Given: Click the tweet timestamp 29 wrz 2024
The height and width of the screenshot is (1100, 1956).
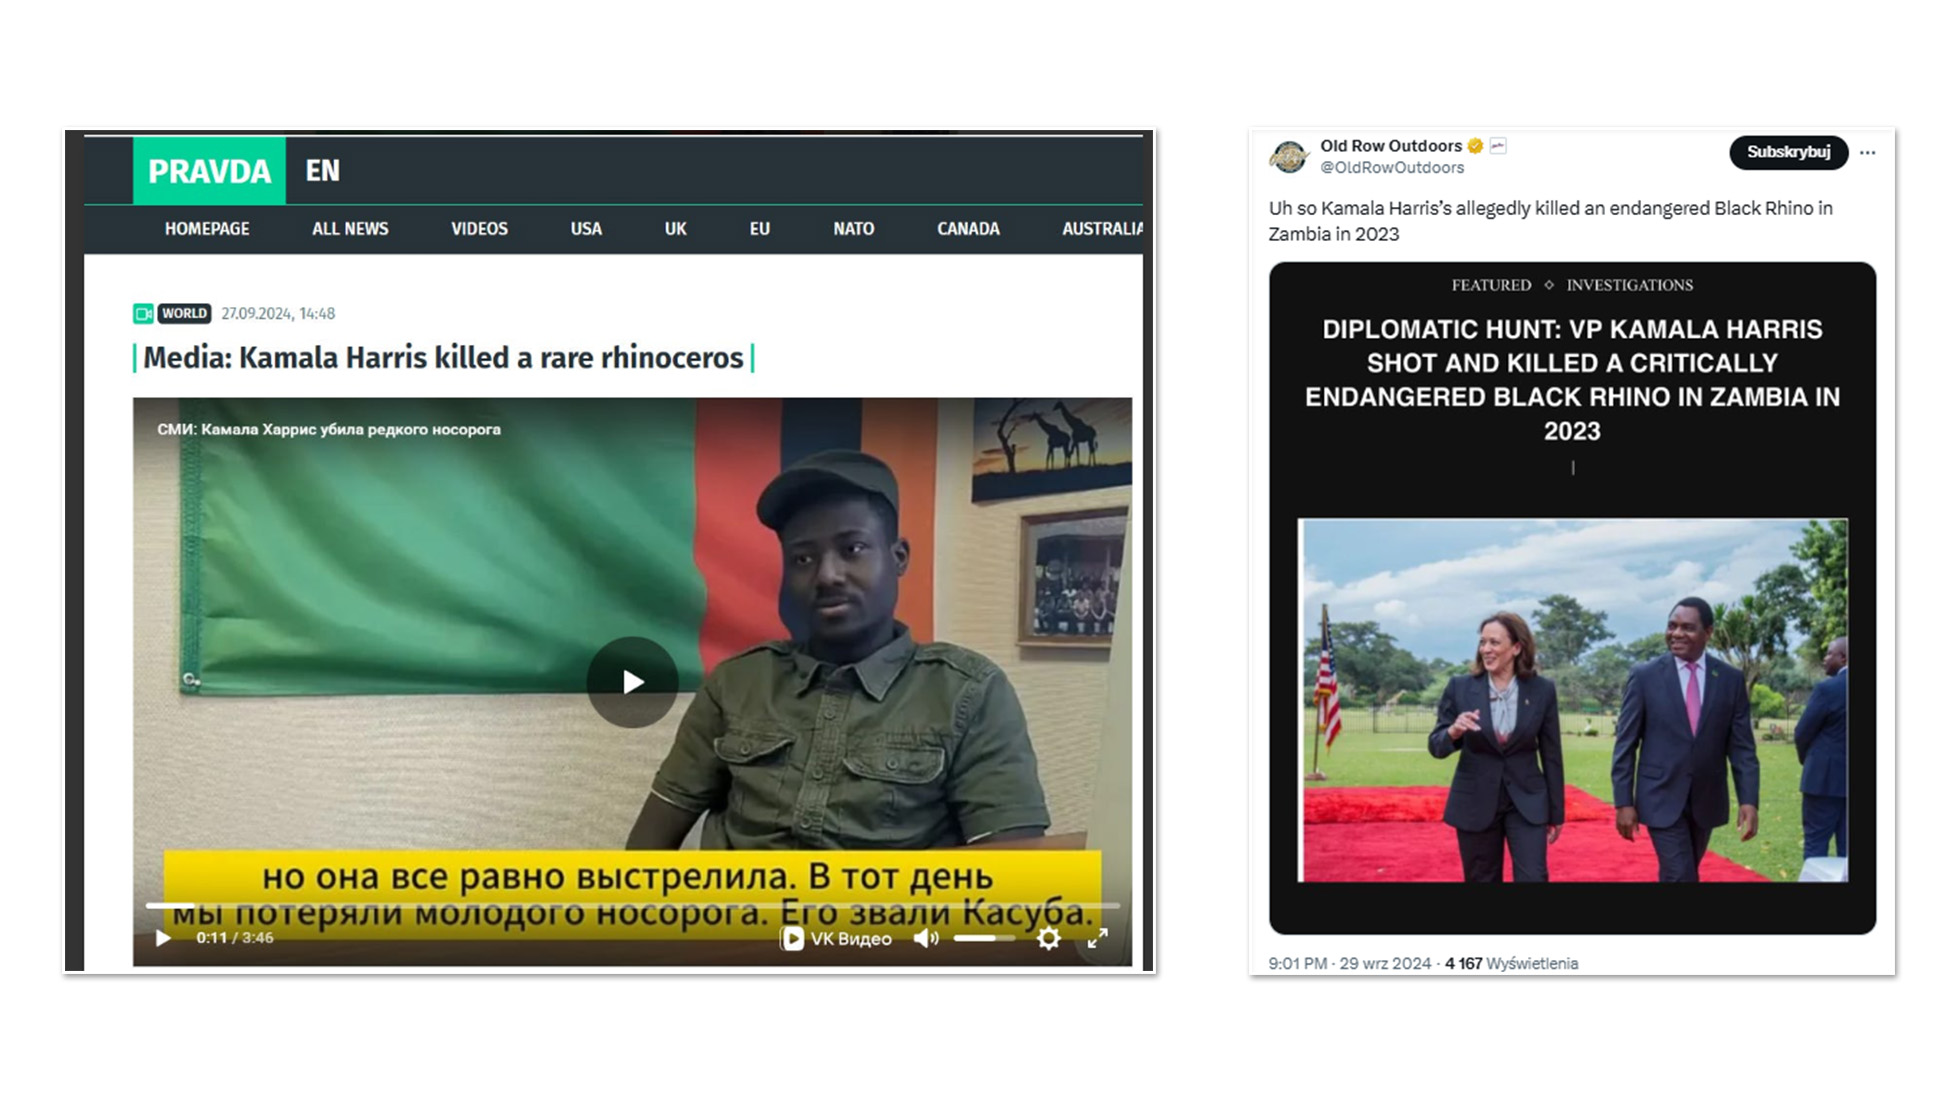Looking at the screenshot, I should [x=1385, y=963].
